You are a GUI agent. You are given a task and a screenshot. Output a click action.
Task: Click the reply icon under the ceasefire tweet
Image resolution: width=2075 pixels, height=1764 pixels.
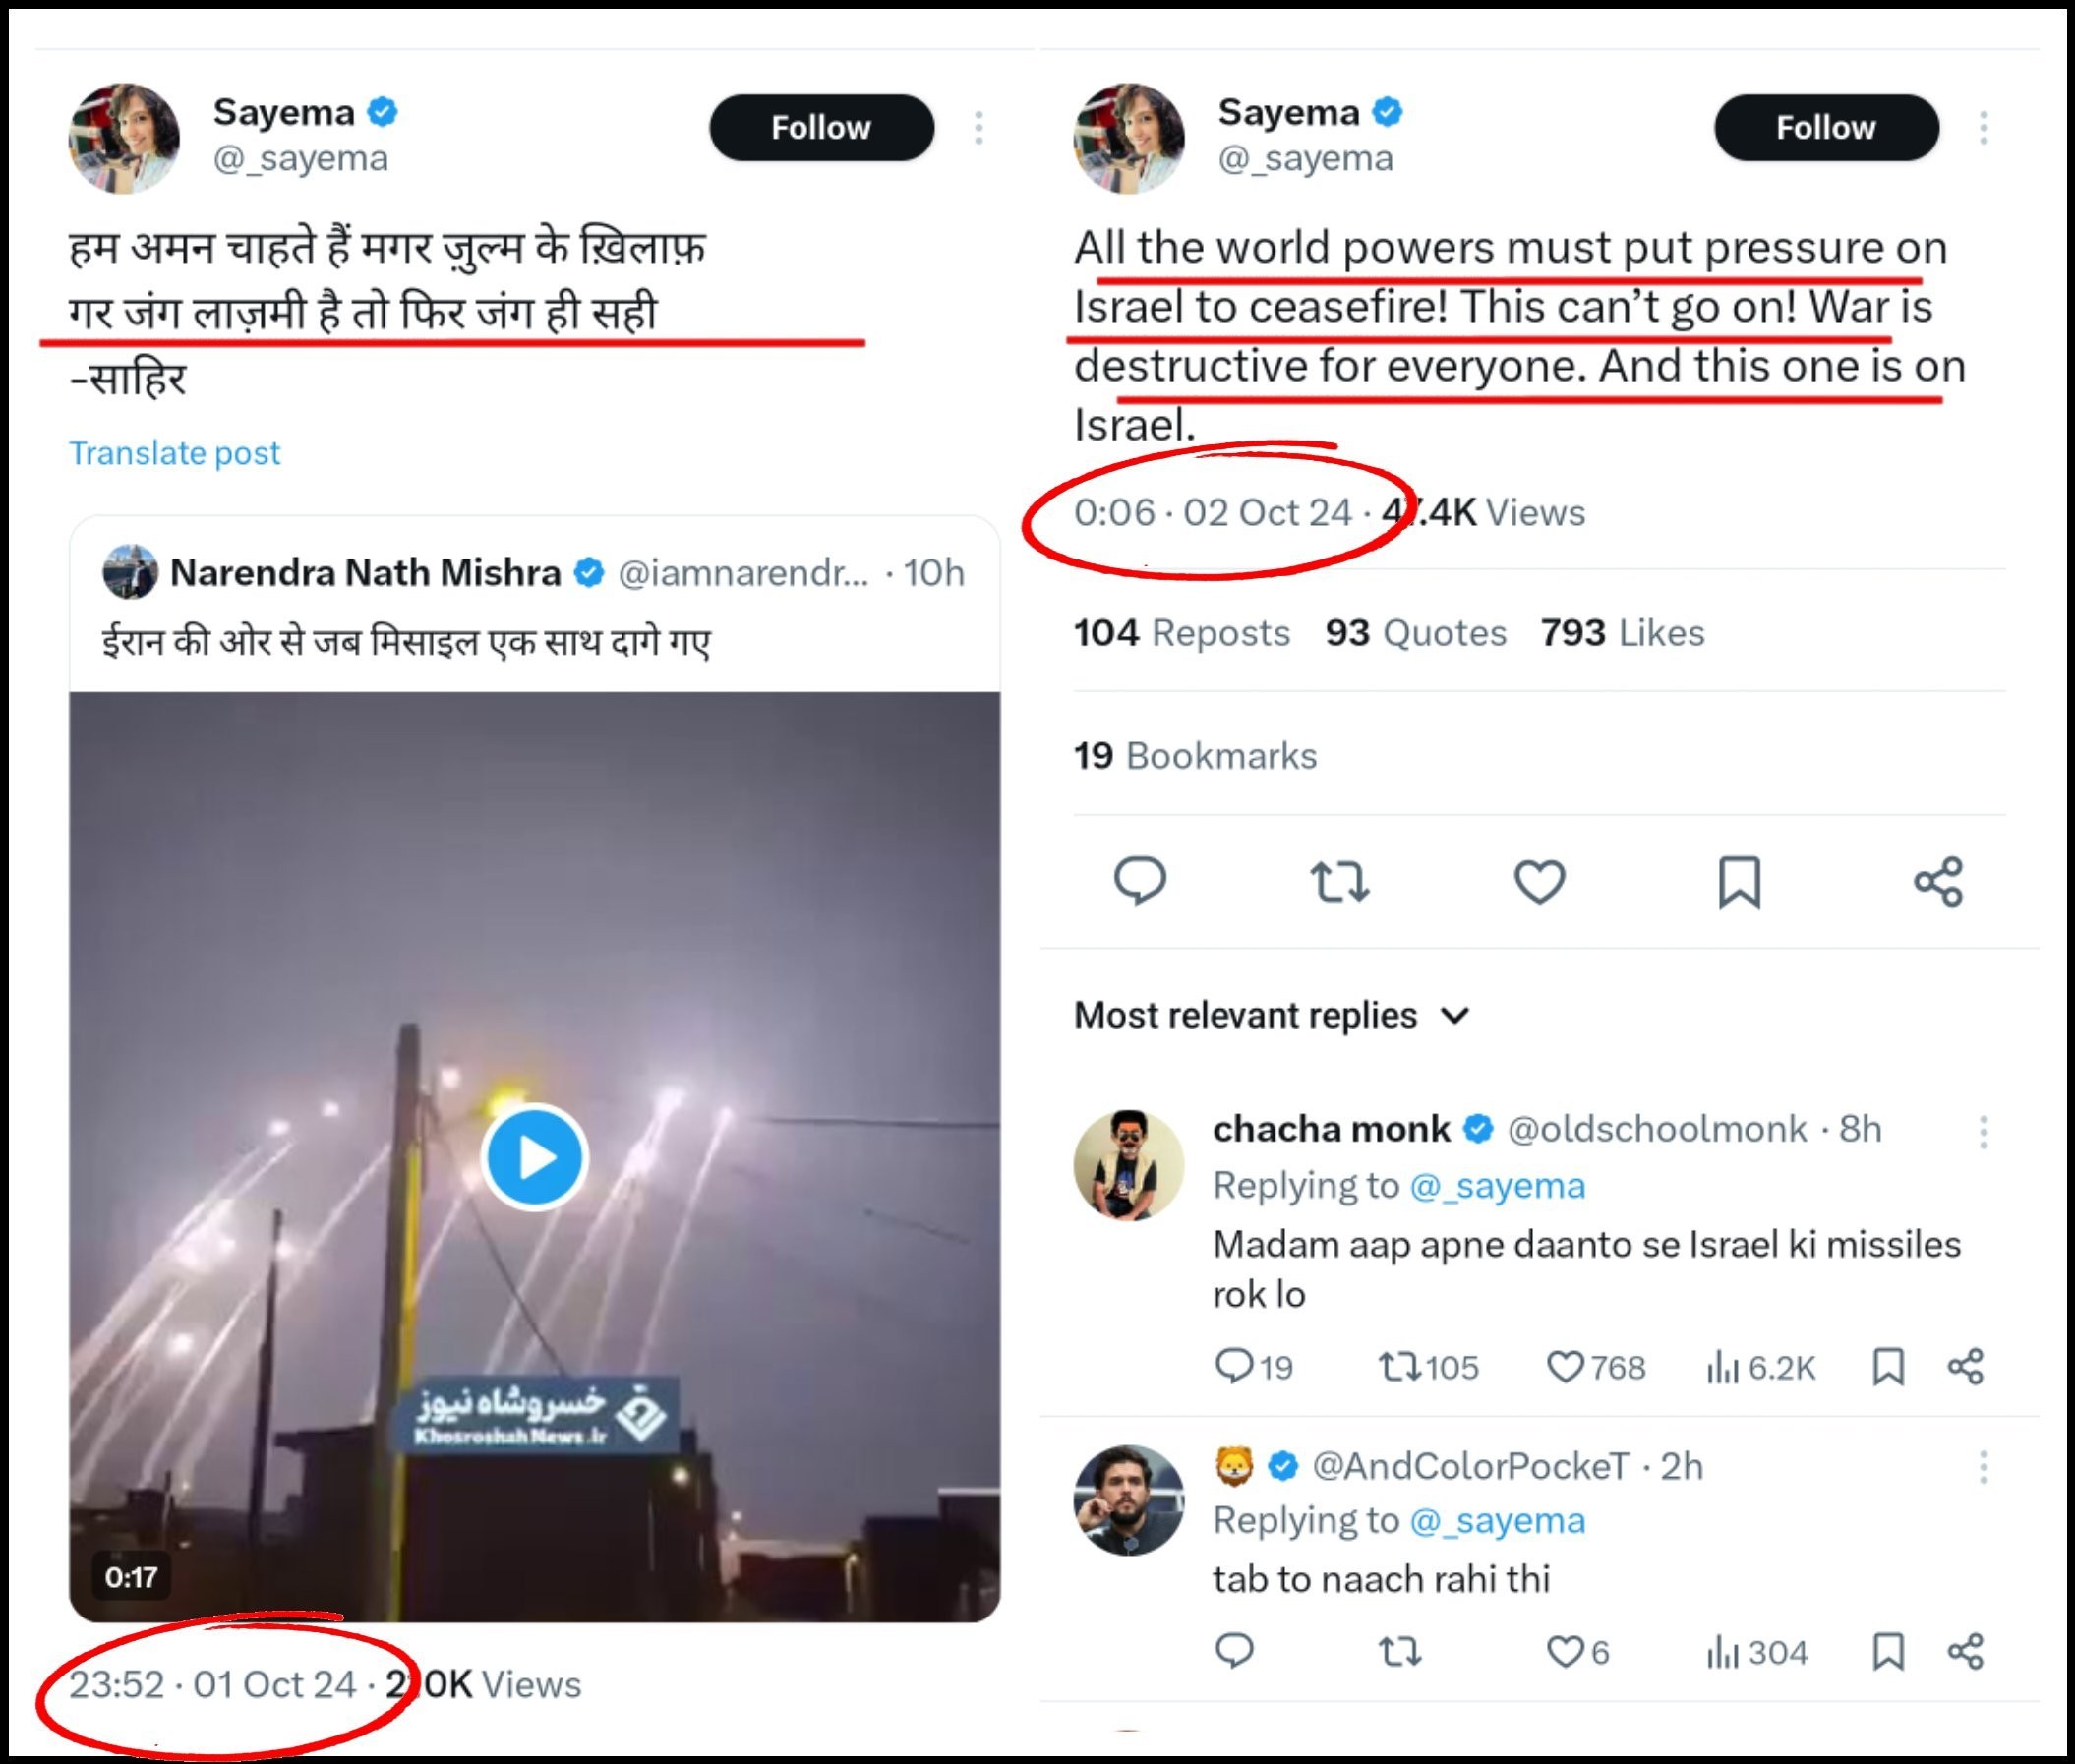1139,881
